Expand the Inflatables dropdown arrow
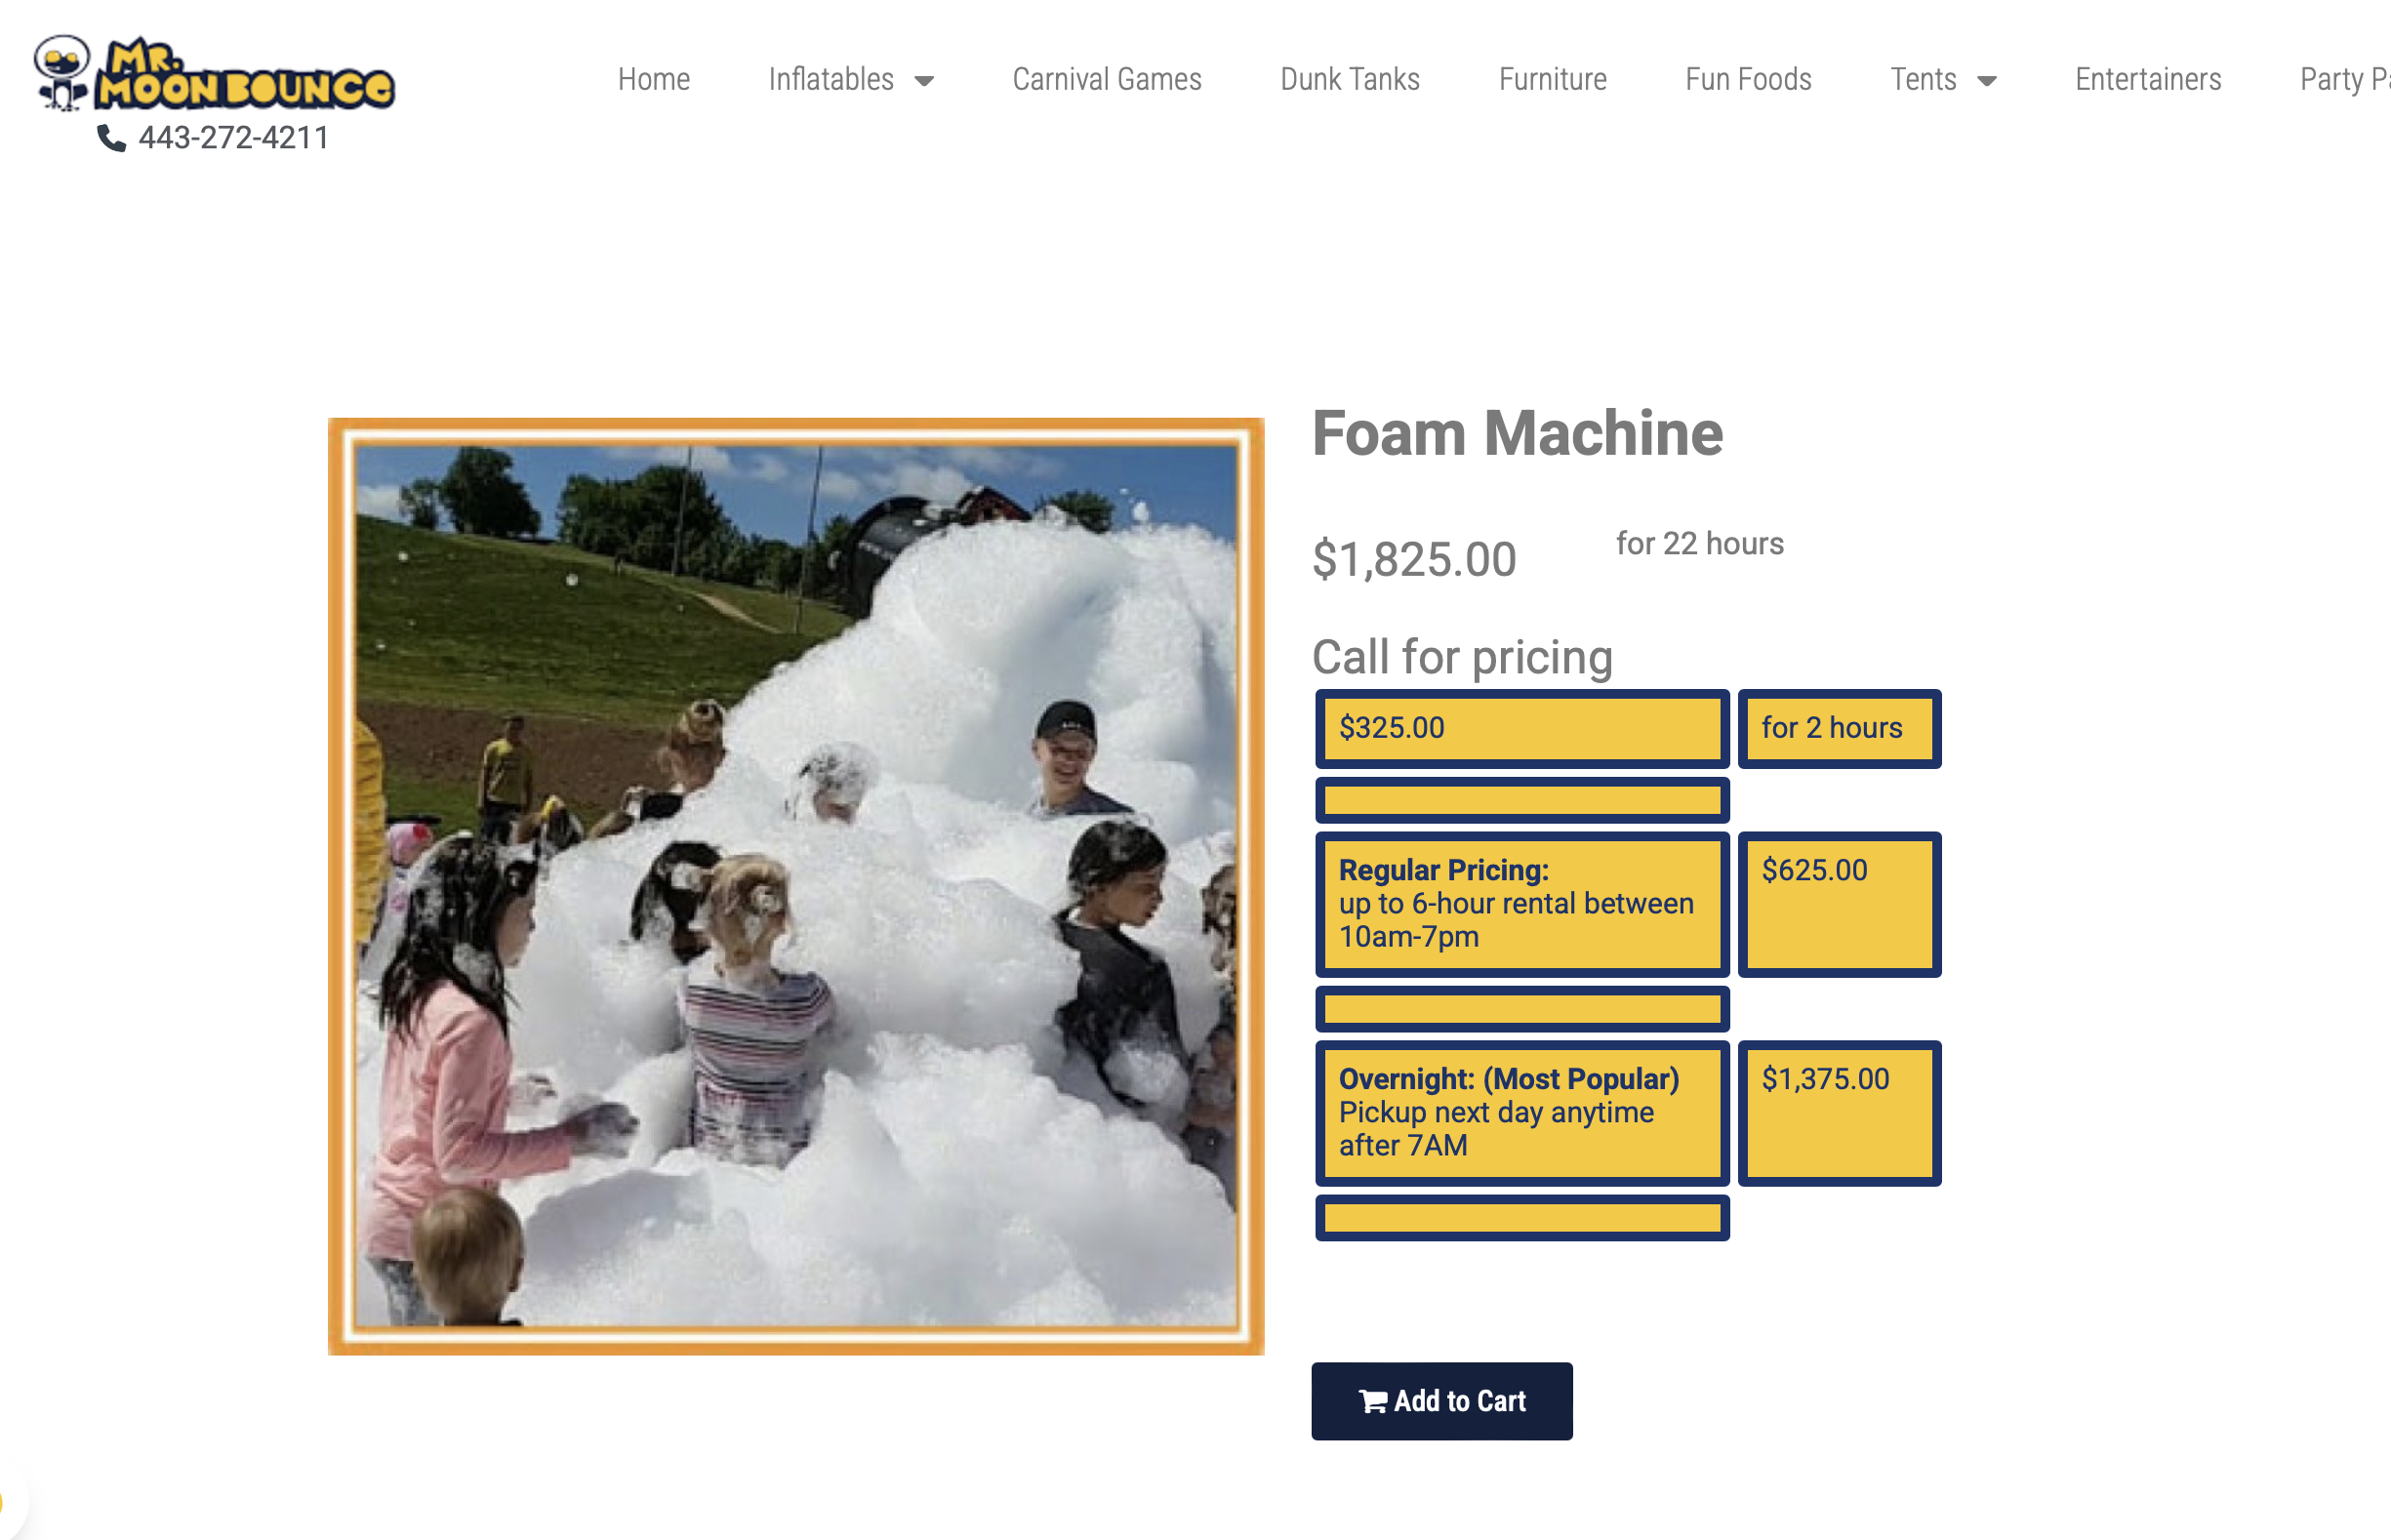This screenshot has width=2391, height=1540. 924,81
